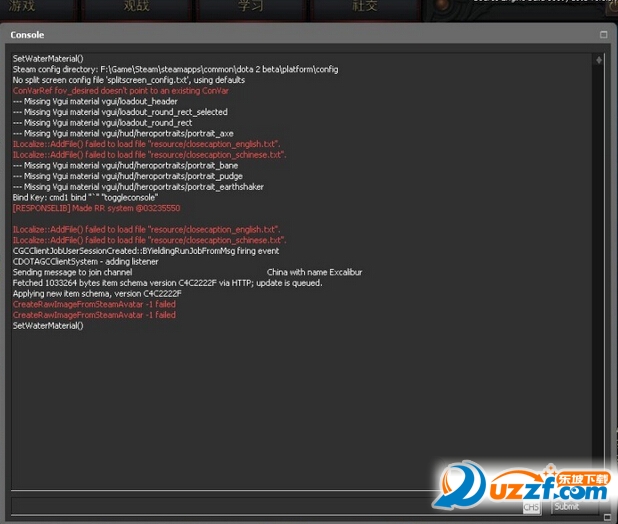Select the 'portrait_pudge' missing material line
This screenshot has height=524, width=618.
[128, 176]
